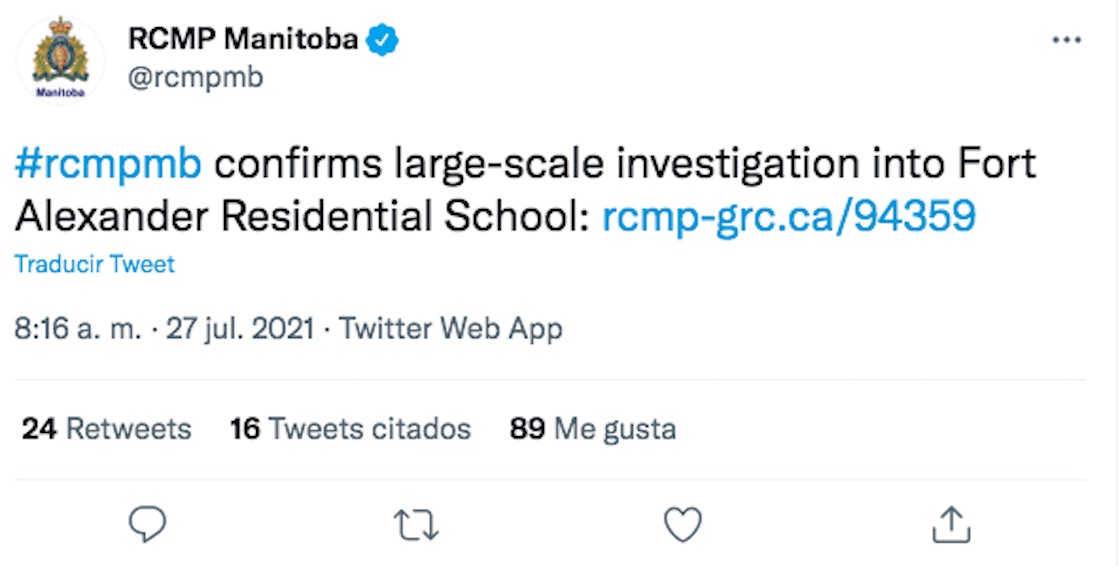The height and width of the screenshot is (566, 1120).
Task: Open the #rcmpmb hashtag
Action: (x=108, y=164)
